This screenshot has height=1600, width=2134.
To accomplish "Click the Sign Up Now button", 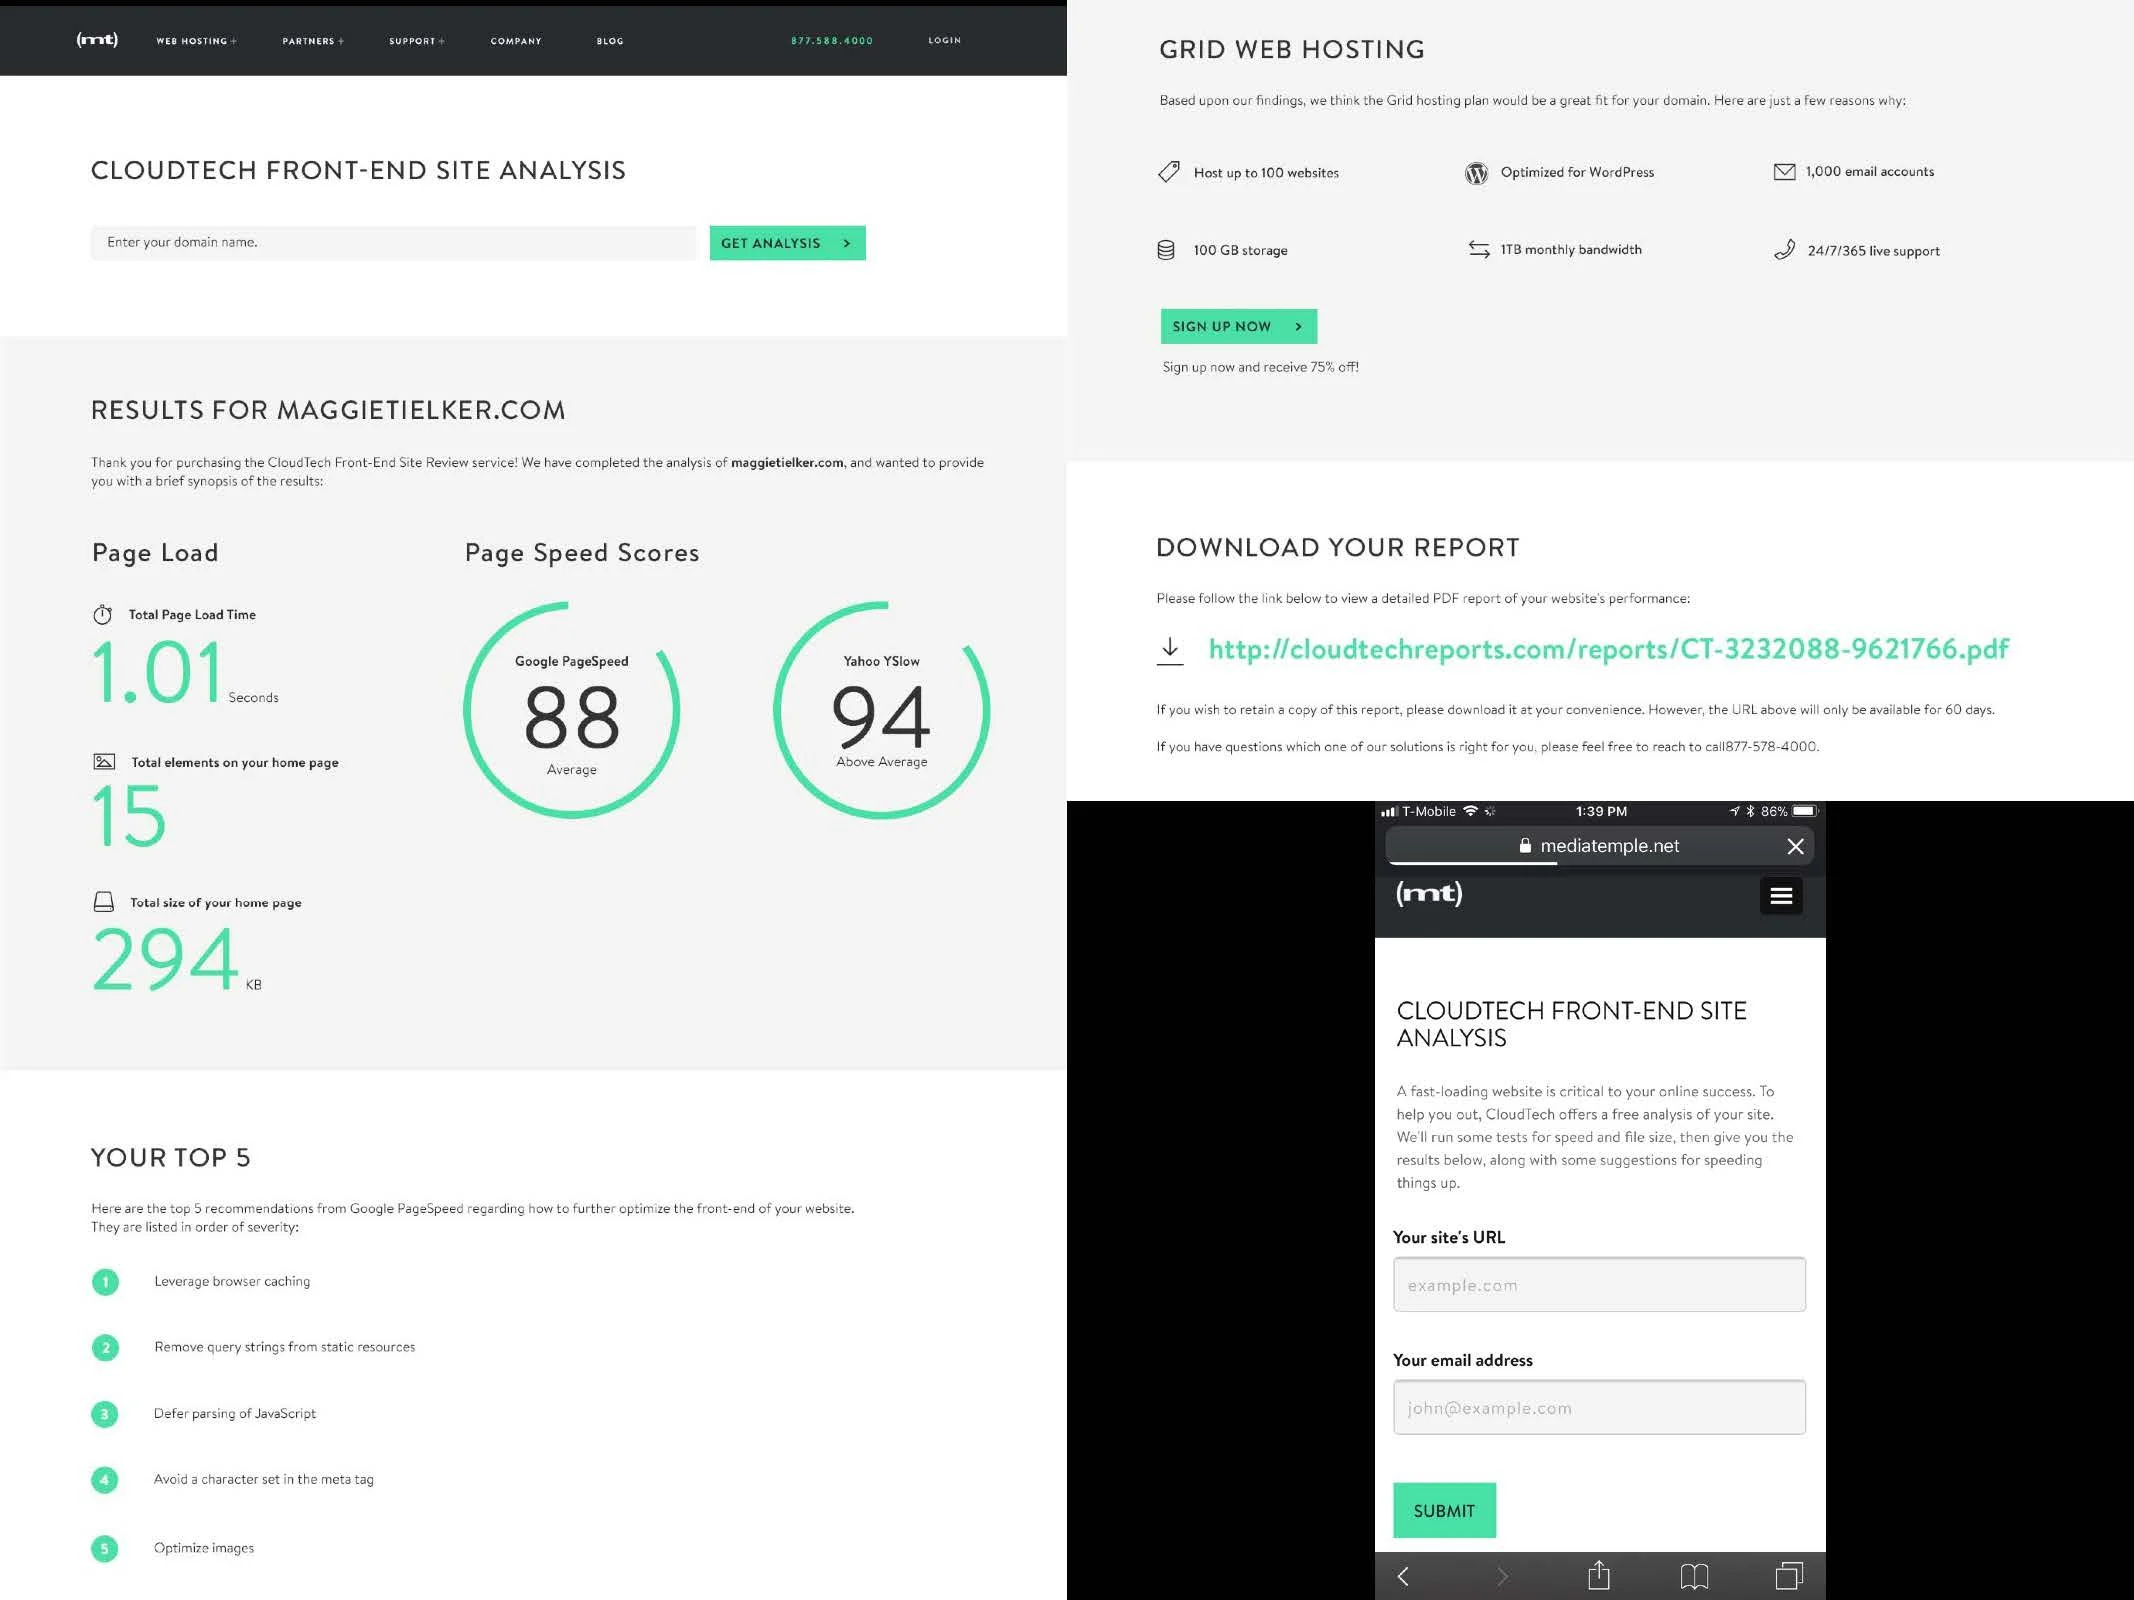I will click(1238, 326).
